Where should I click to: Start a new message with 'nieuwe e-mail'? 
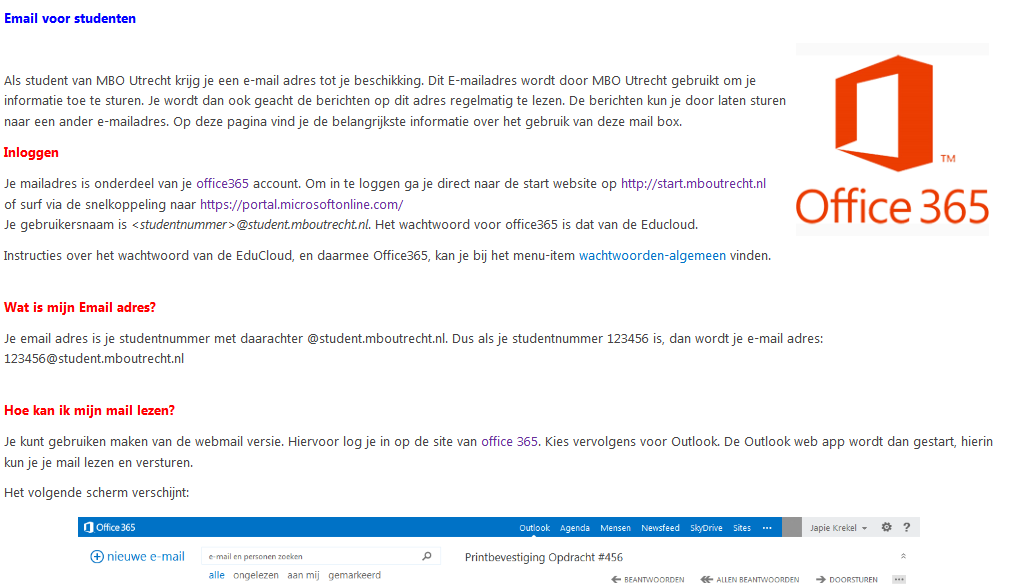click(x=138, y=557)
